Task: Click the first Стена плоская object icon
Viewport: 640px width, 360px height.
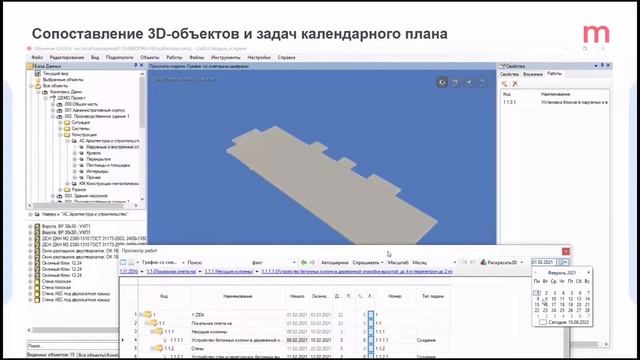Action: click(37, 281)
